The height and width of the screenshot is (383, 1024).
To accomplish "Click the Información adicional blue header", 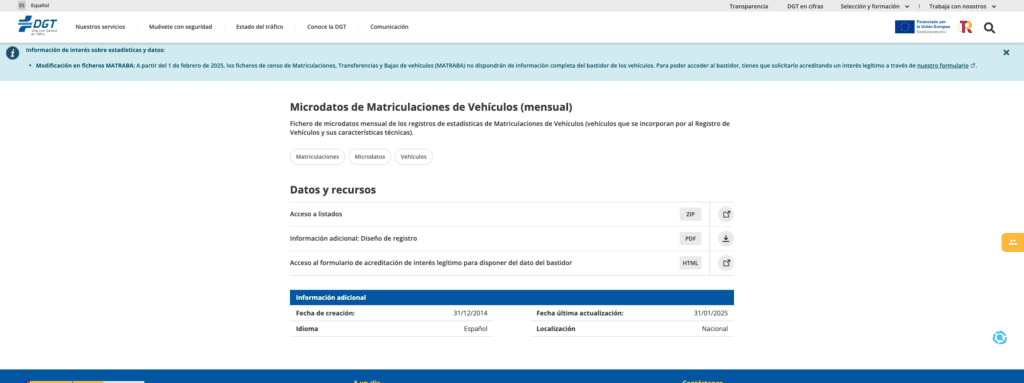I will click(x=512, y=297).
